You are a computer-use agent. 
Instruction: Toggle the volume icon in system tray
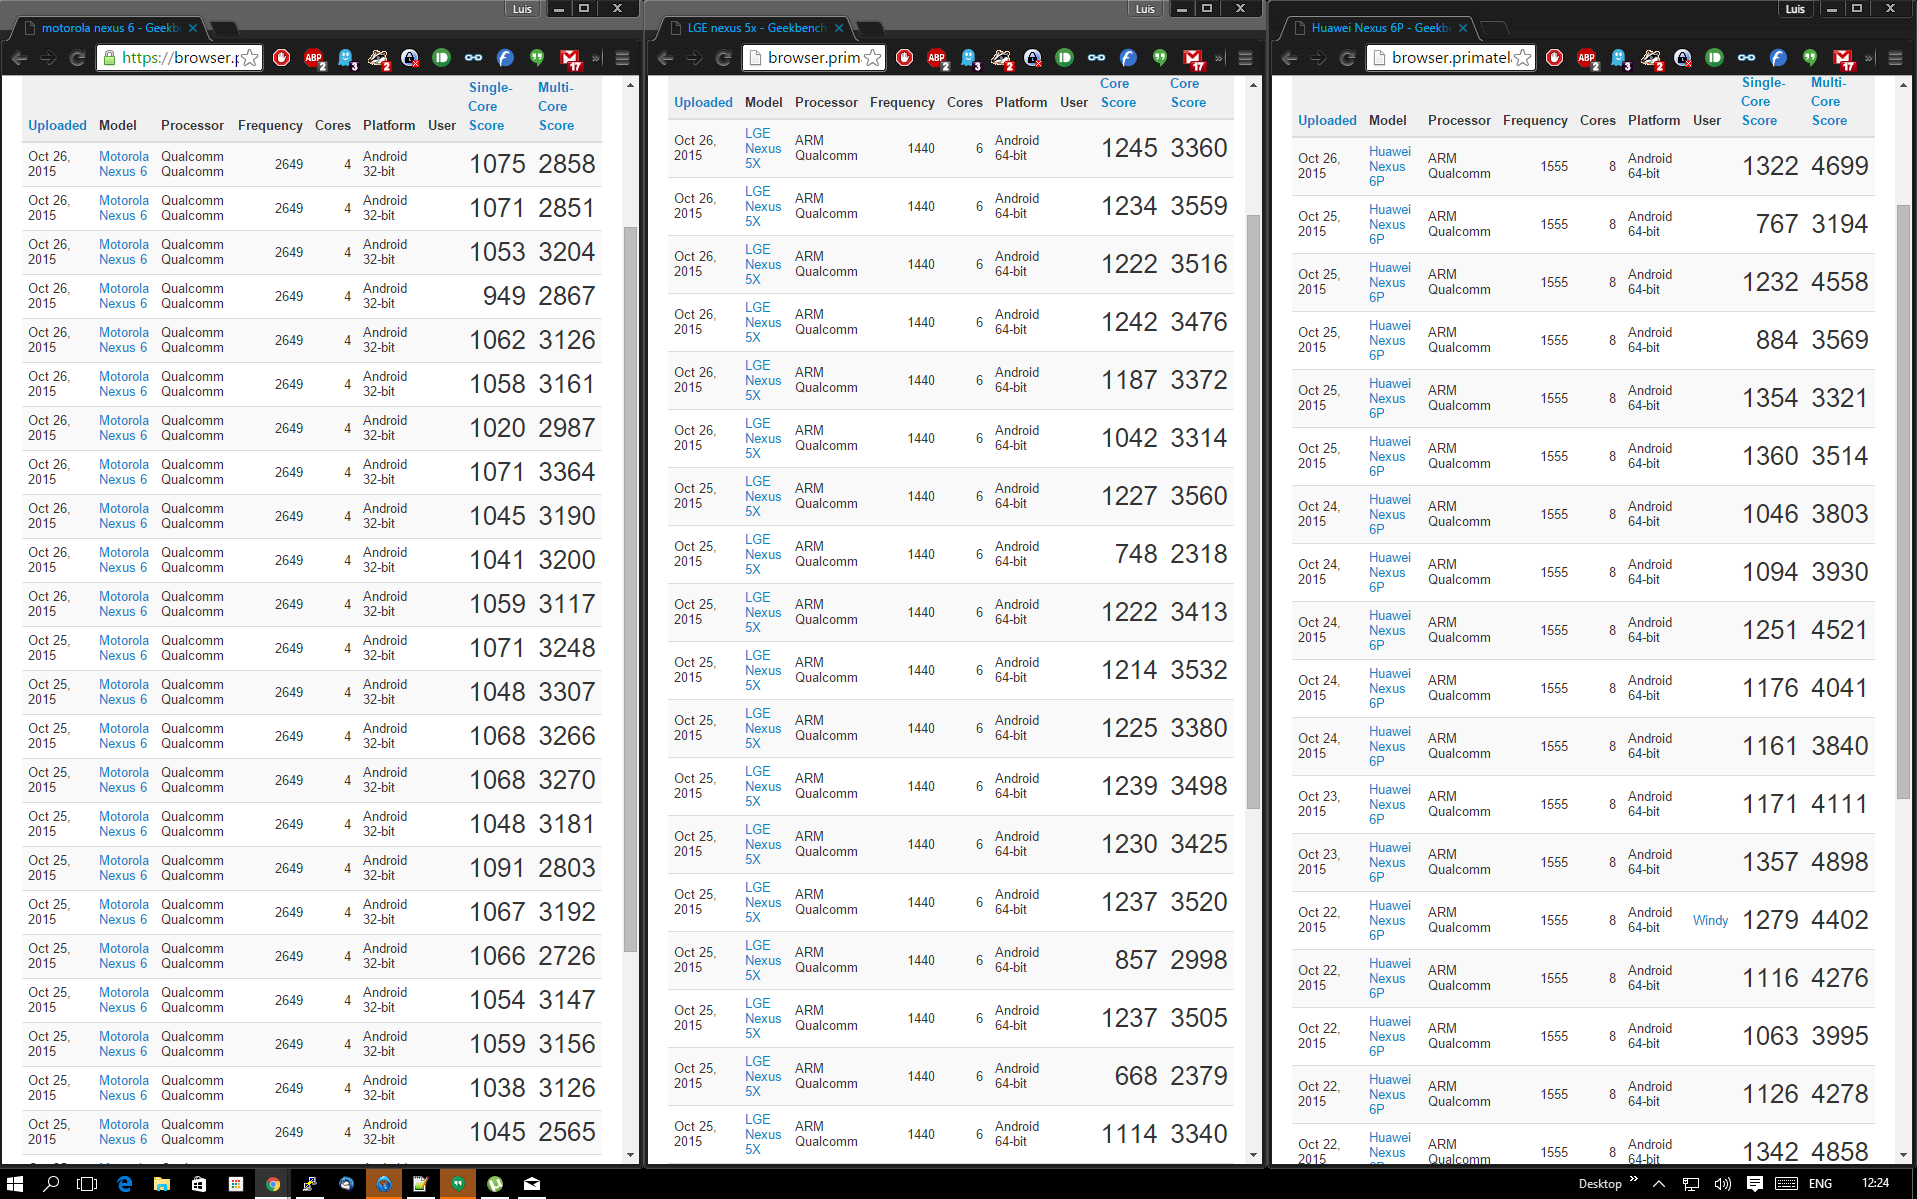[x=1722, y=1184]
